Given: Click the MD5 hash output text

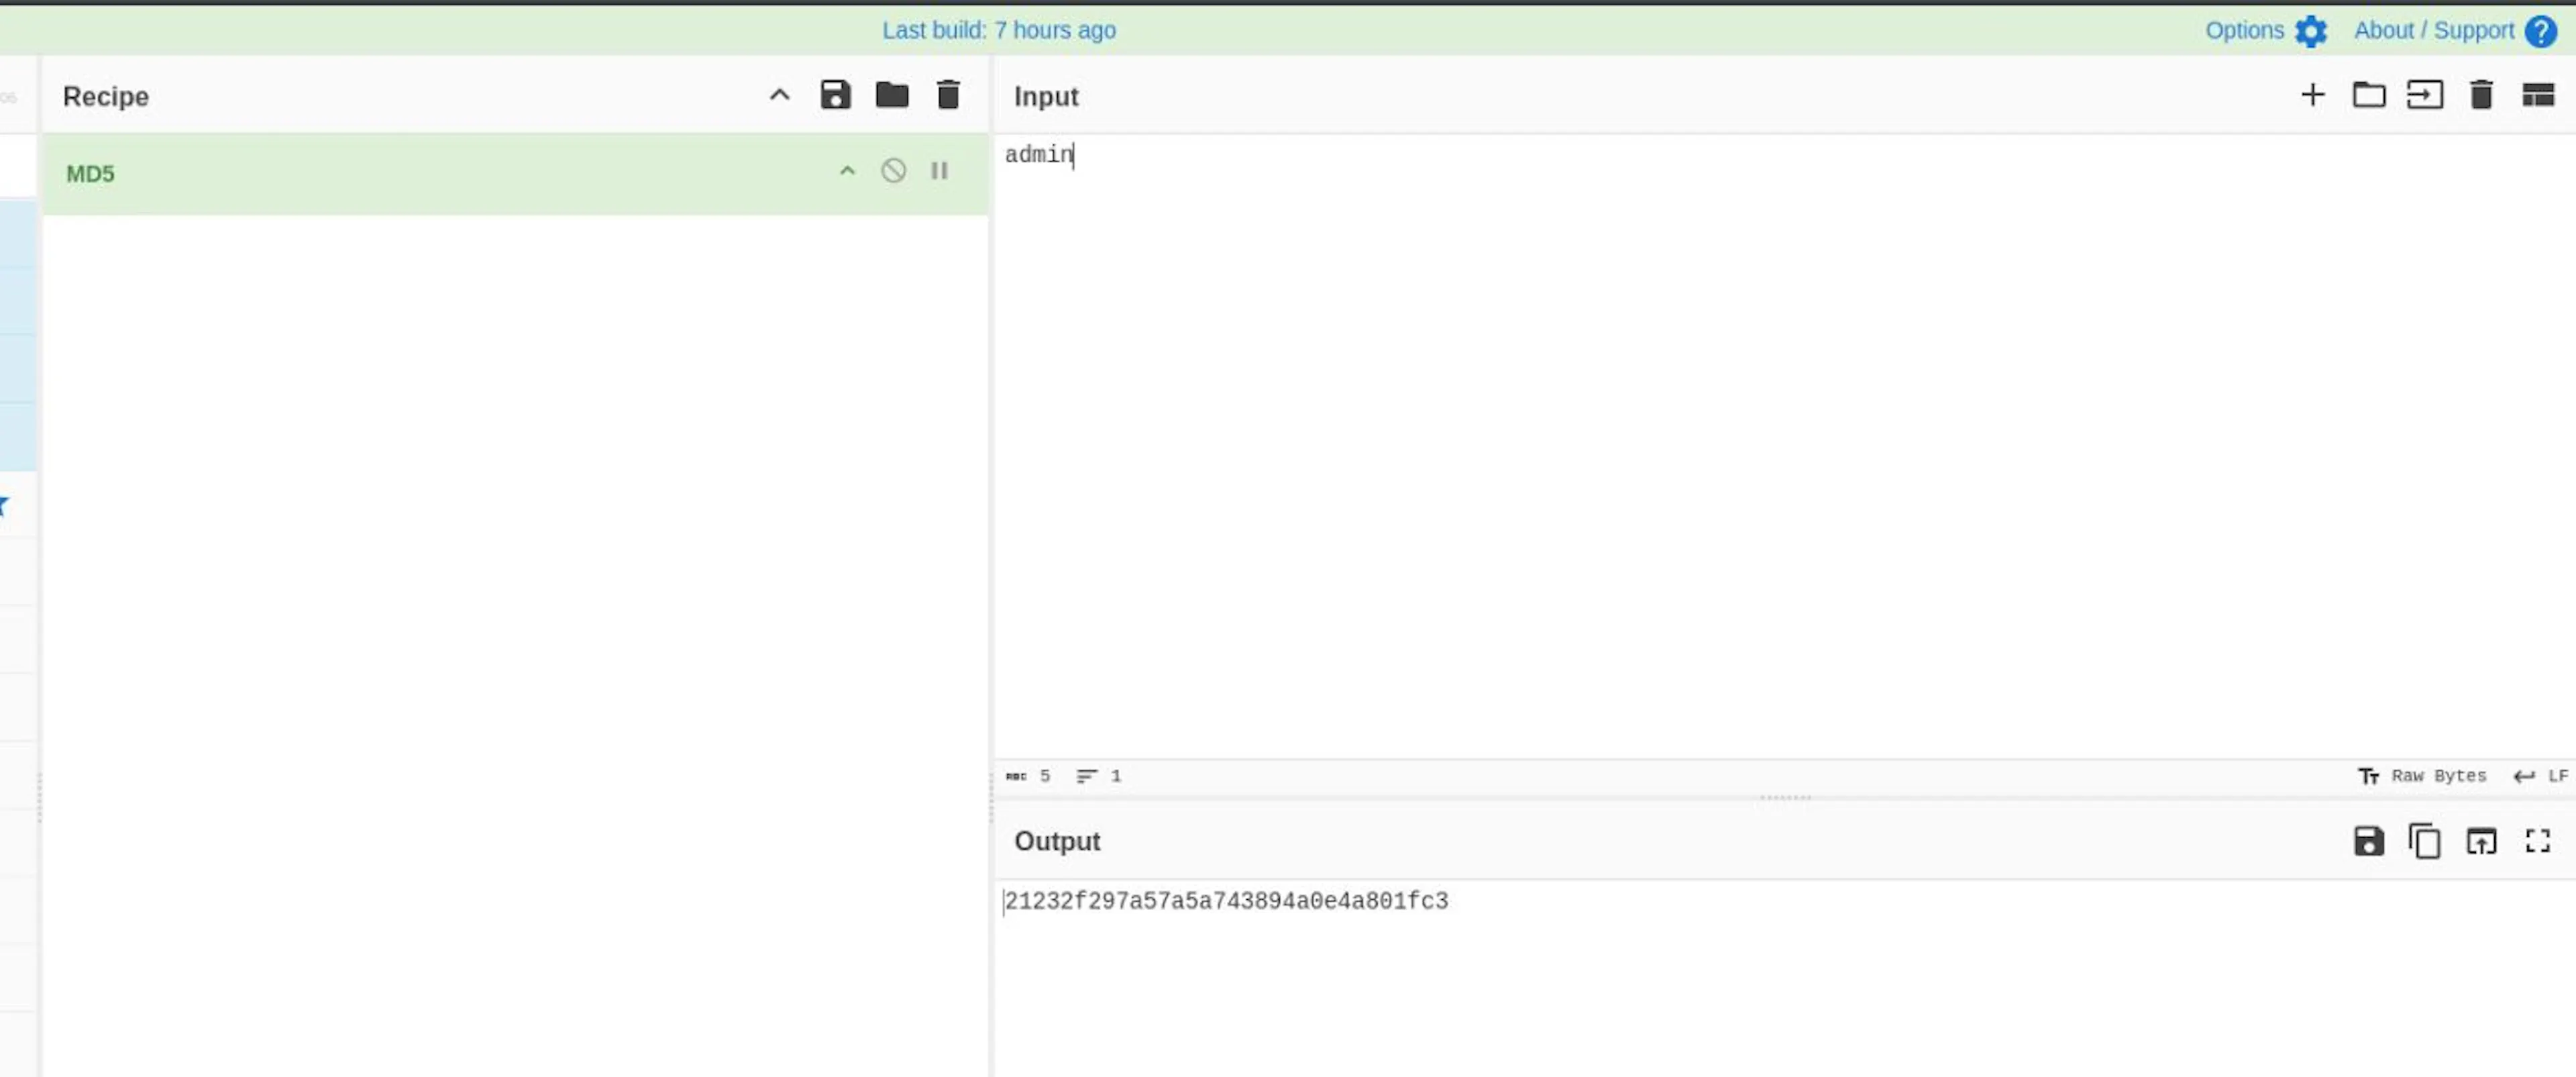Looking at the screenshot, I should click(1226, 901).
